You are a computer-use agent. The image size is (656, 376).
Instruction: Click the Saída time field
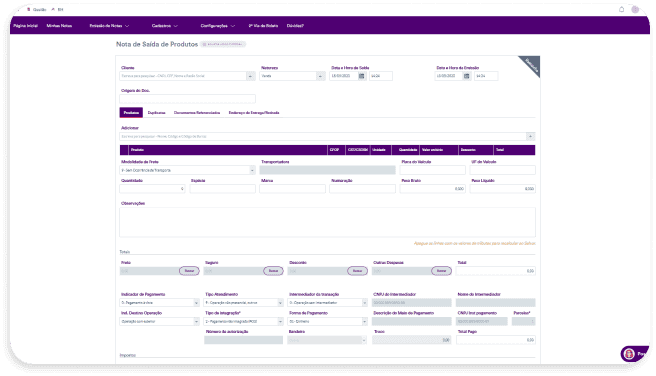pos(381,76)
